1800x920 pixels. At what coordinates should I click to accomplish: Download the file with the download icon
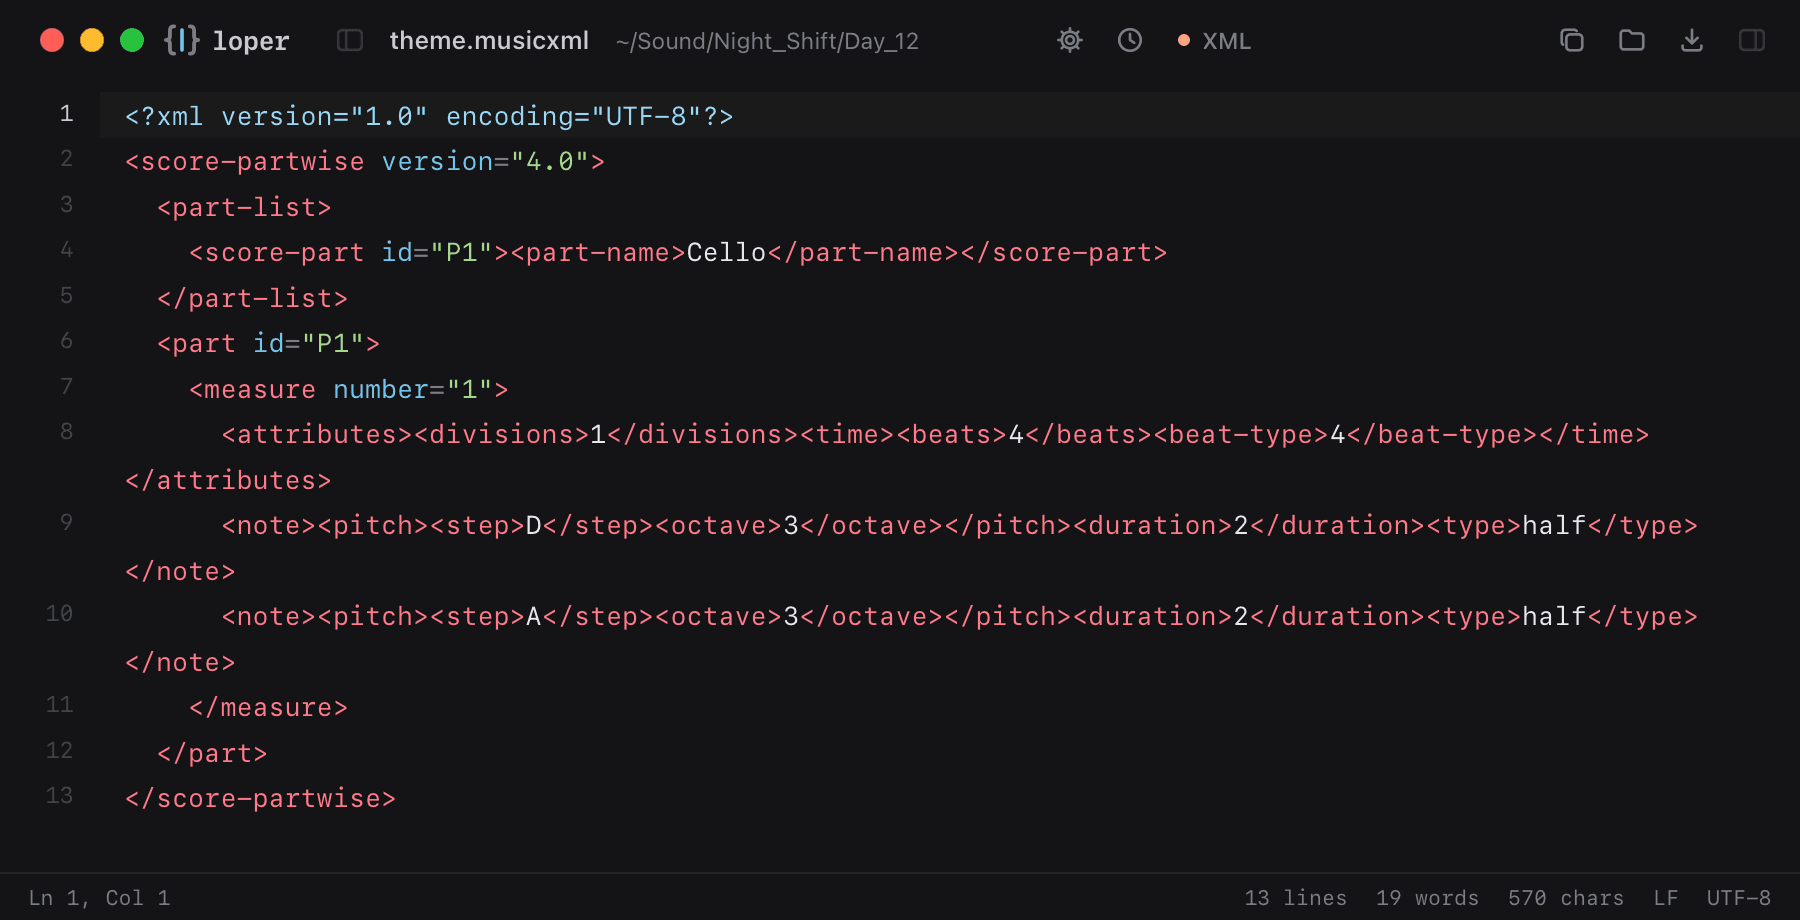pyautogui.click(x=1692, y=40)
